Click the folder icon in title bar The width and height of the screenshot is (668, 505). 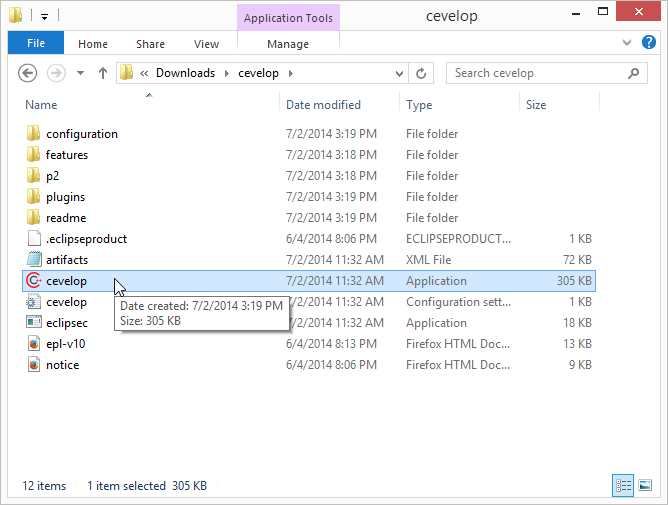click(15, 15)
